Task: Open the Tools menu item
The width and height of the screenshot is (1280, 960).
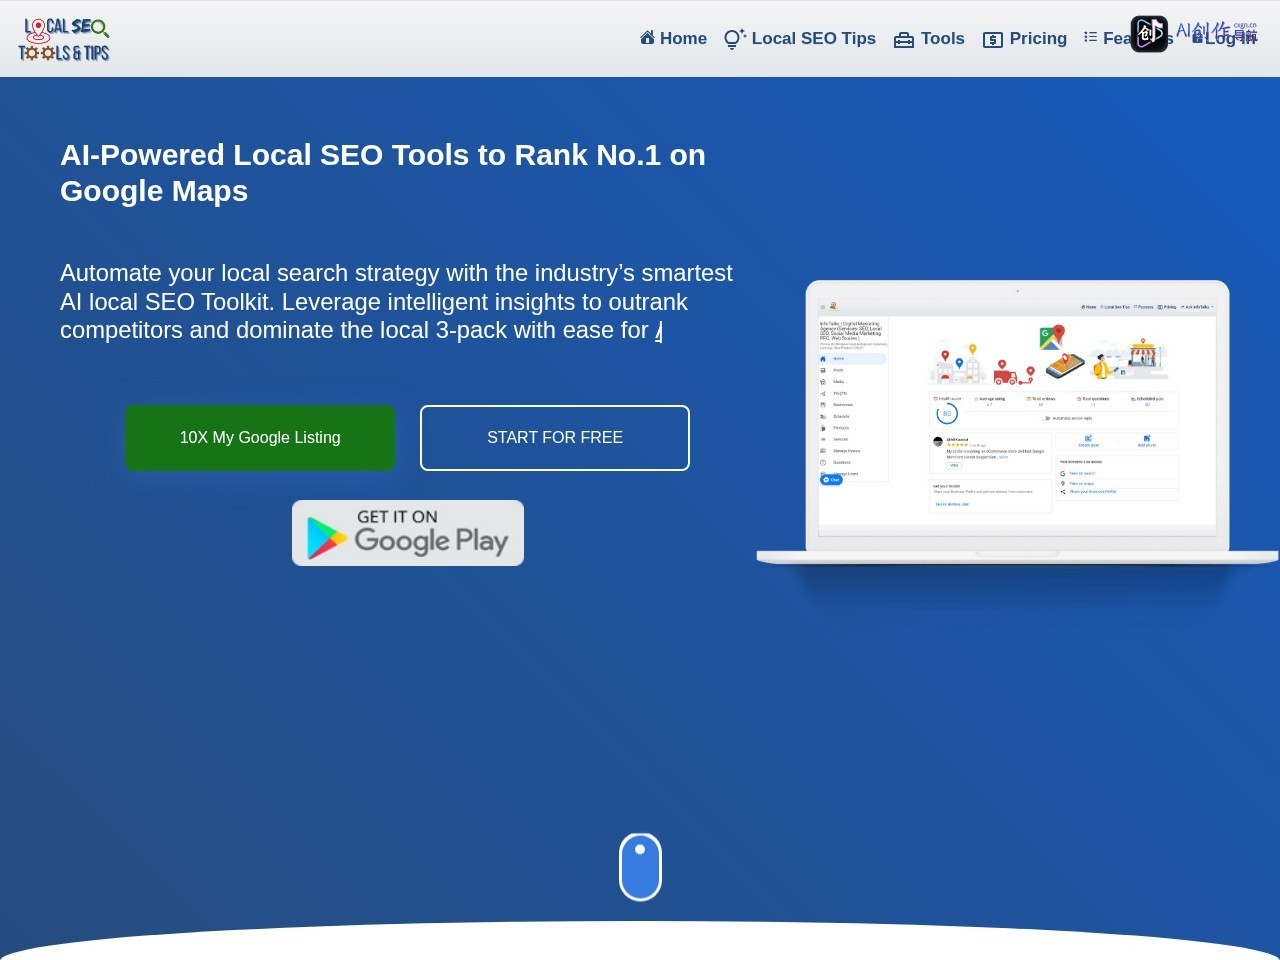Action: [x=929, y=38]
